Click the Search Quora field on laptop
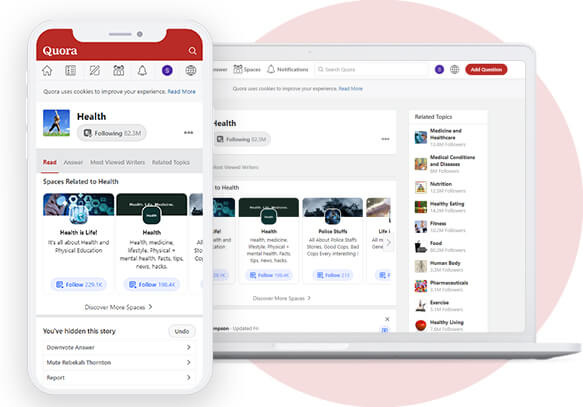The image size is (583, 407). (372, 70)
